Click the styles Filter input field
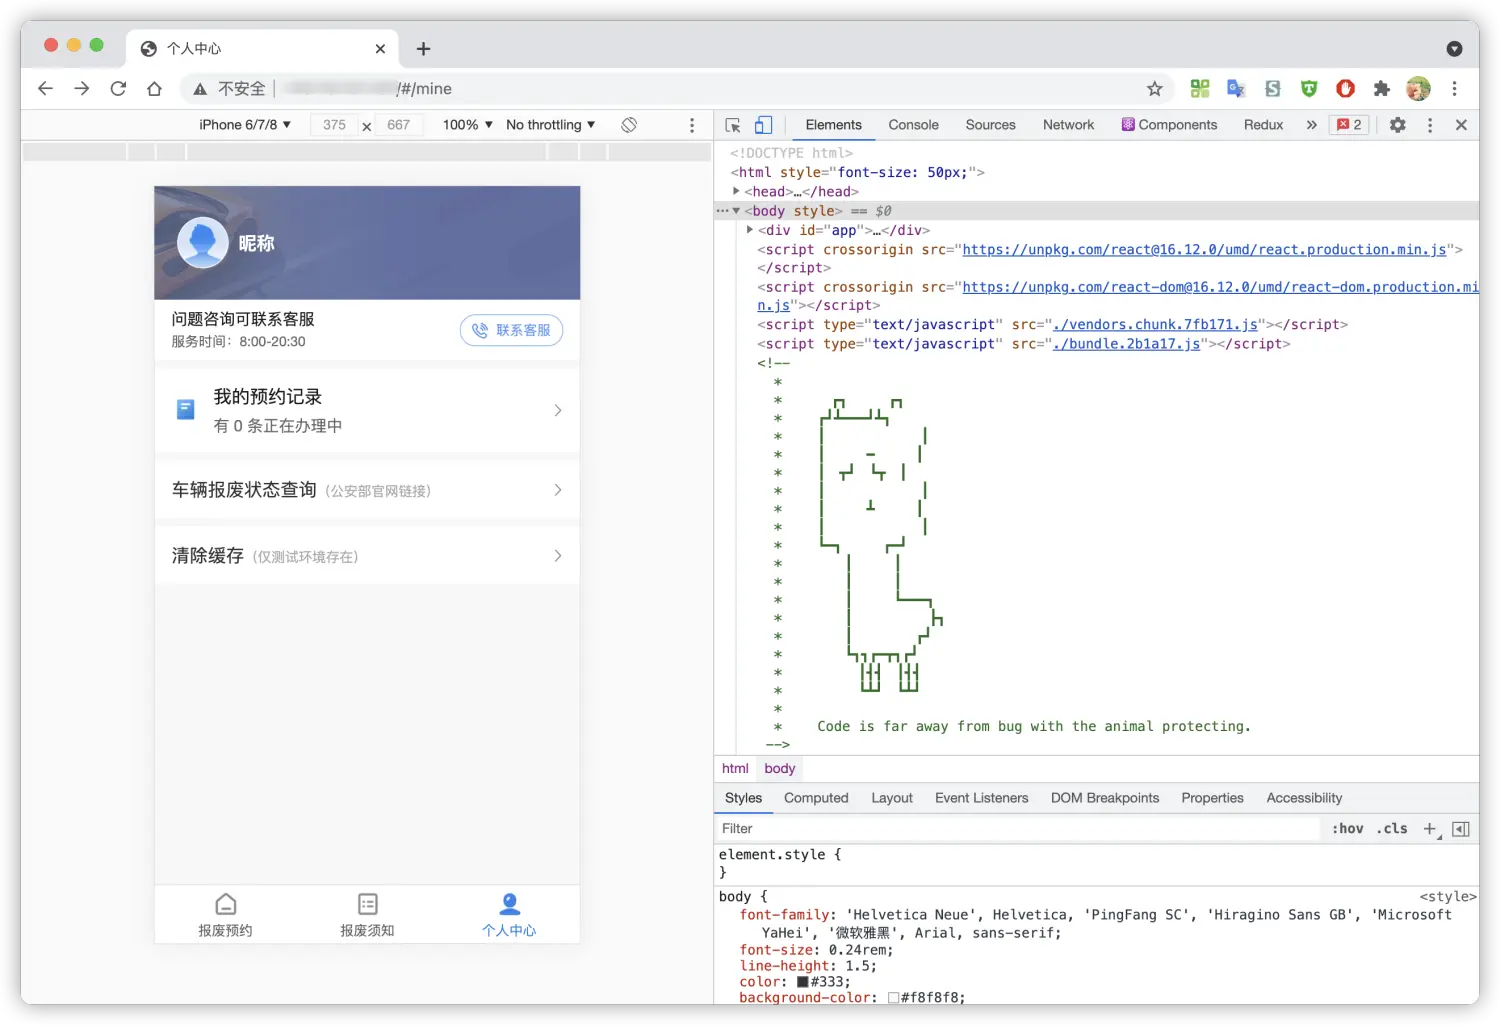Viewport: 1500px width, 1025px height. tap(1018, 829)
